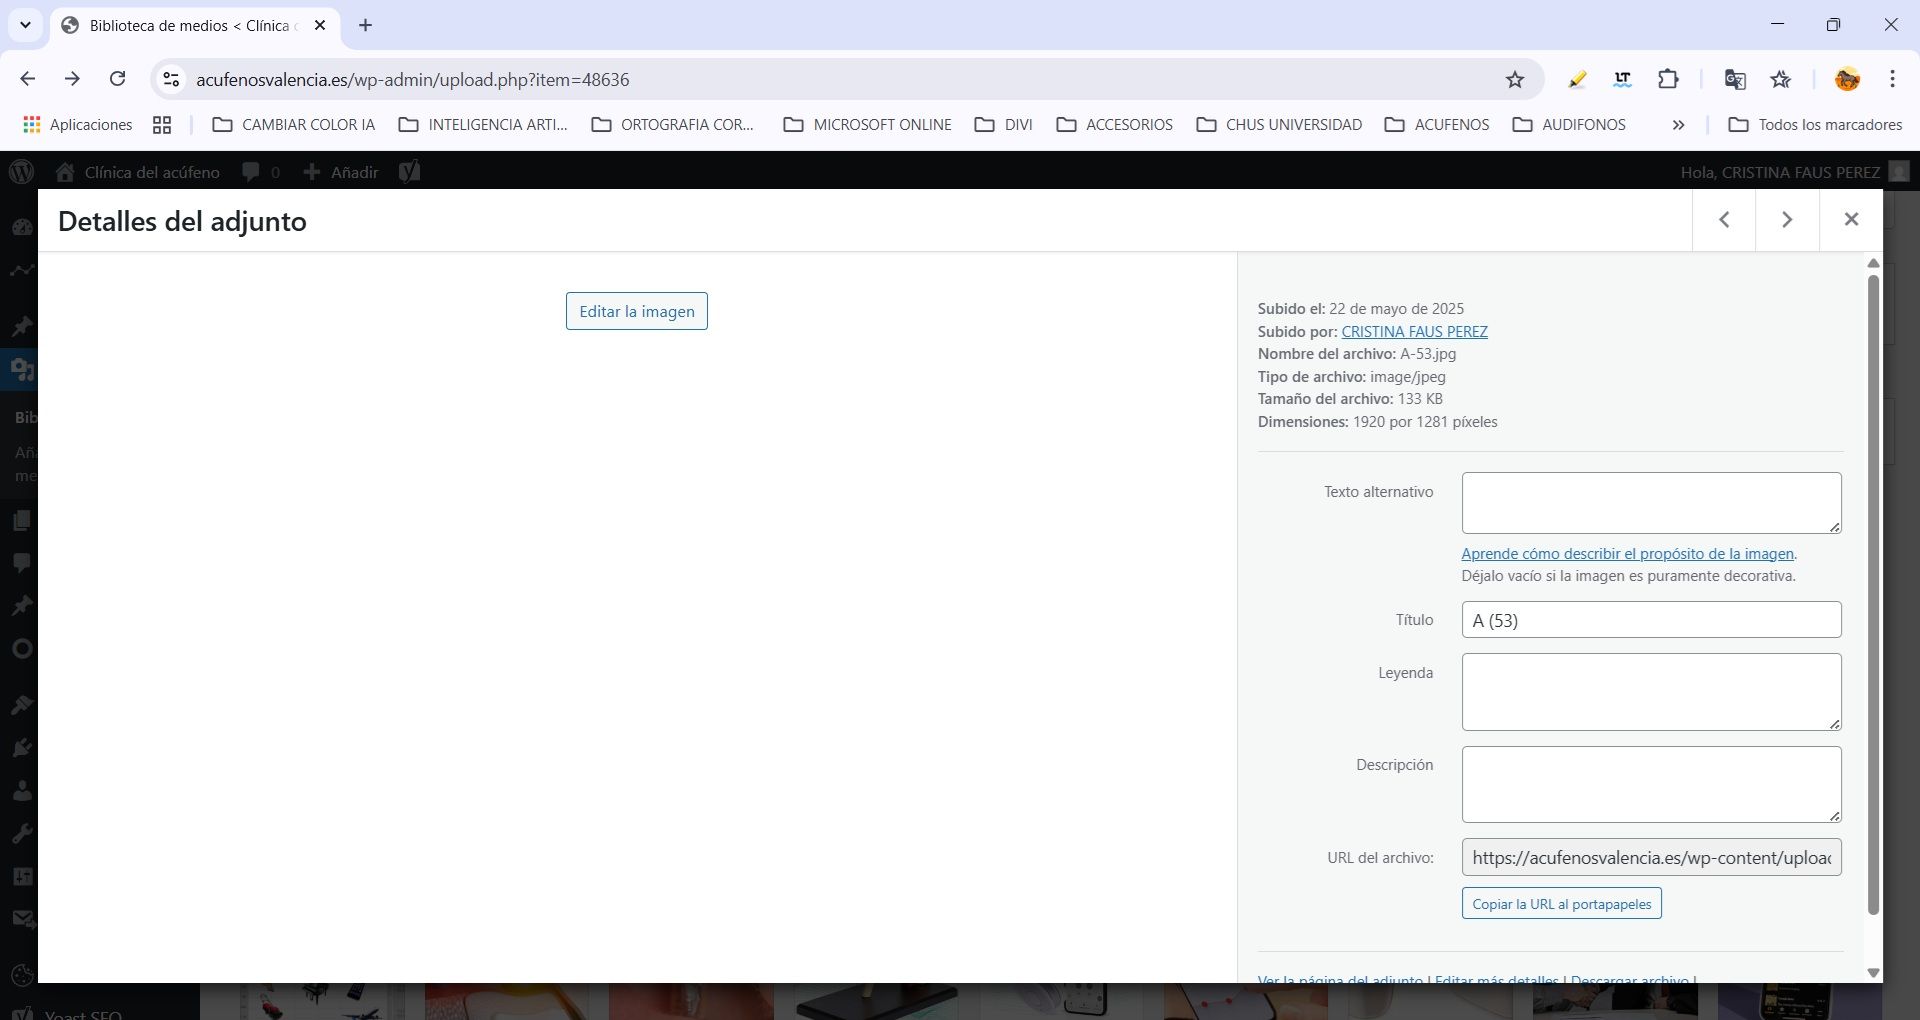This screenshot has width=1920, height=1020.
Task: Open ORTOGRAFIA COR... bookmark folder
Action: tap(672, 125)
